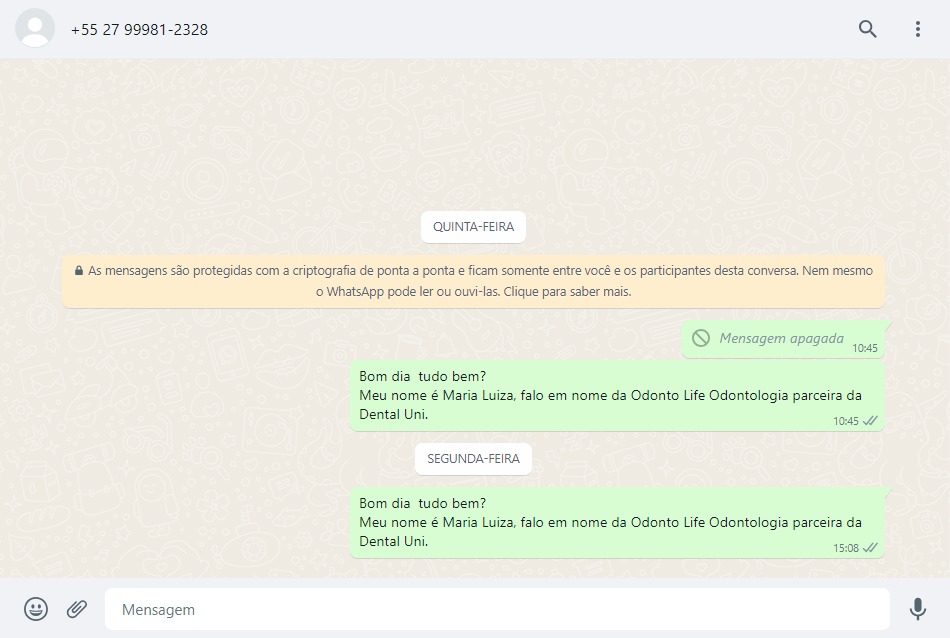Click contact number +55 27 99981-2328

point(139,30)
